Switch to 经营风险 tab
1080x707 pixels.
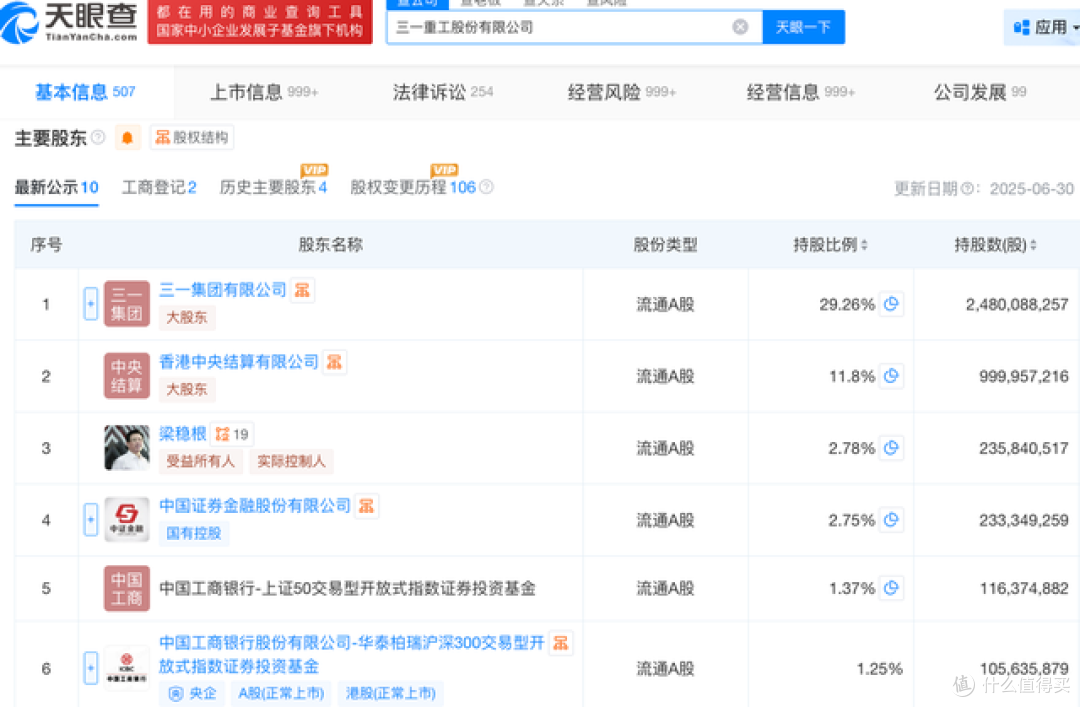click(622, 92)
